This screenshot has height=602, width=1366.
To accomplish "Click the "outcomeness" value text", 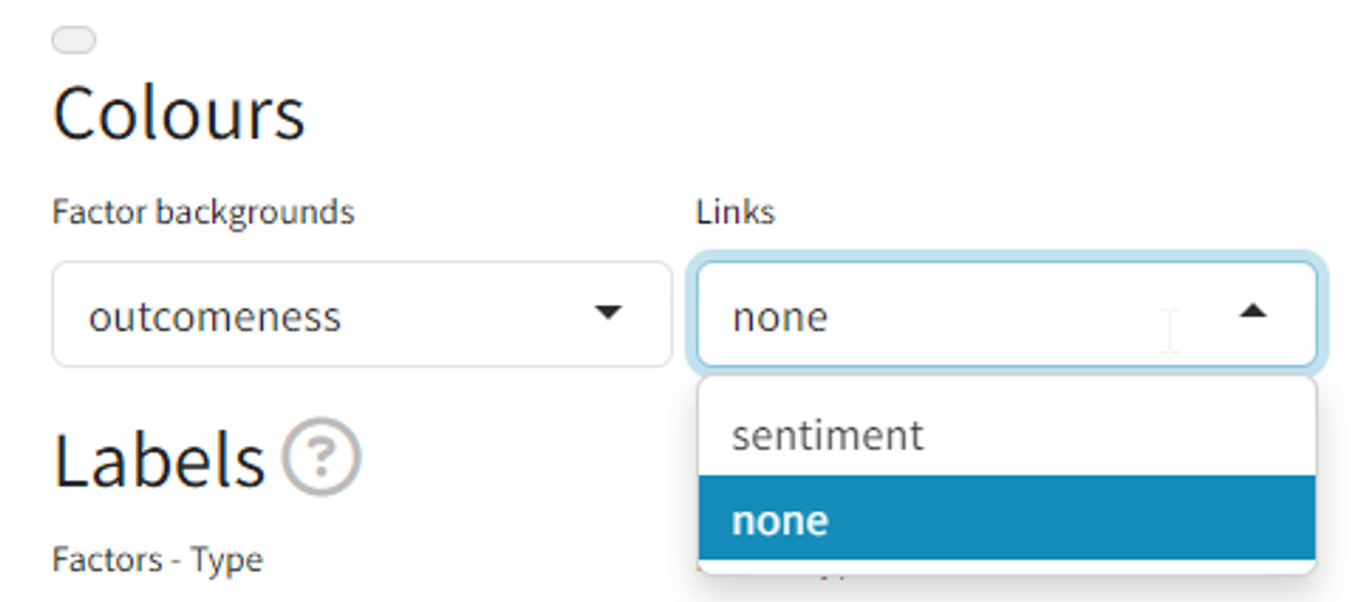I will 215,317.
